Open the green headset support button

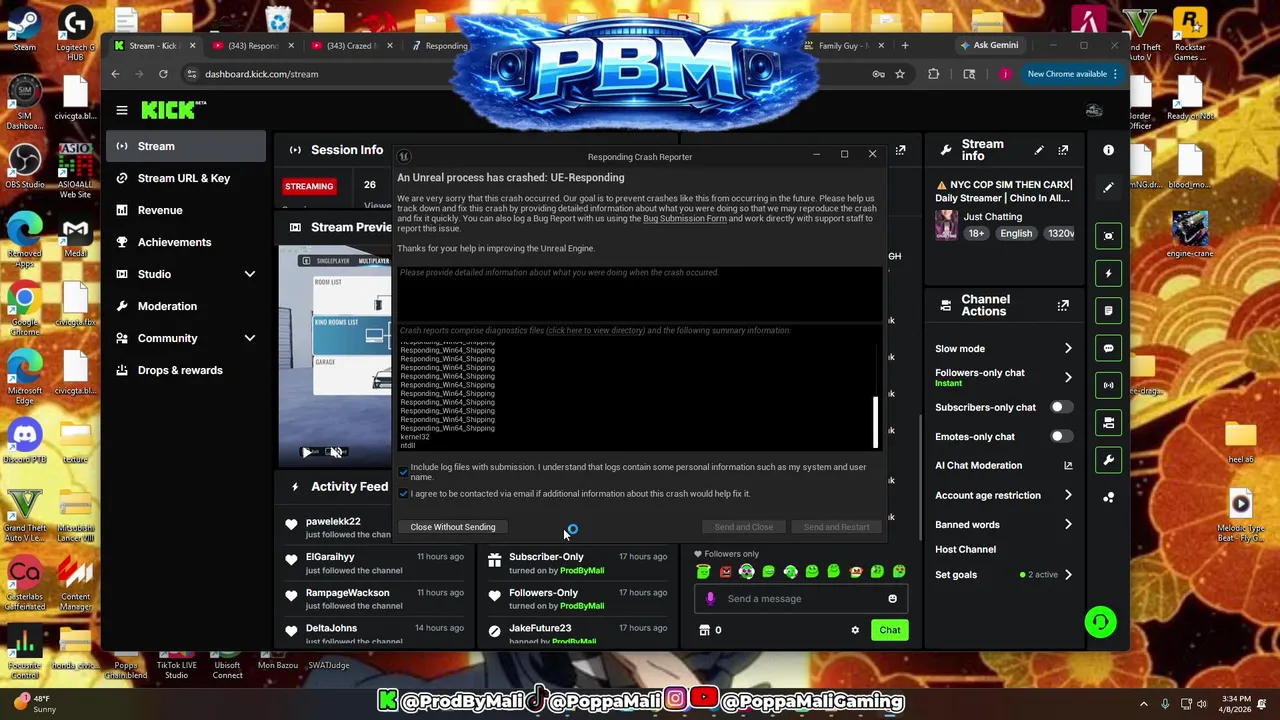1100,622
